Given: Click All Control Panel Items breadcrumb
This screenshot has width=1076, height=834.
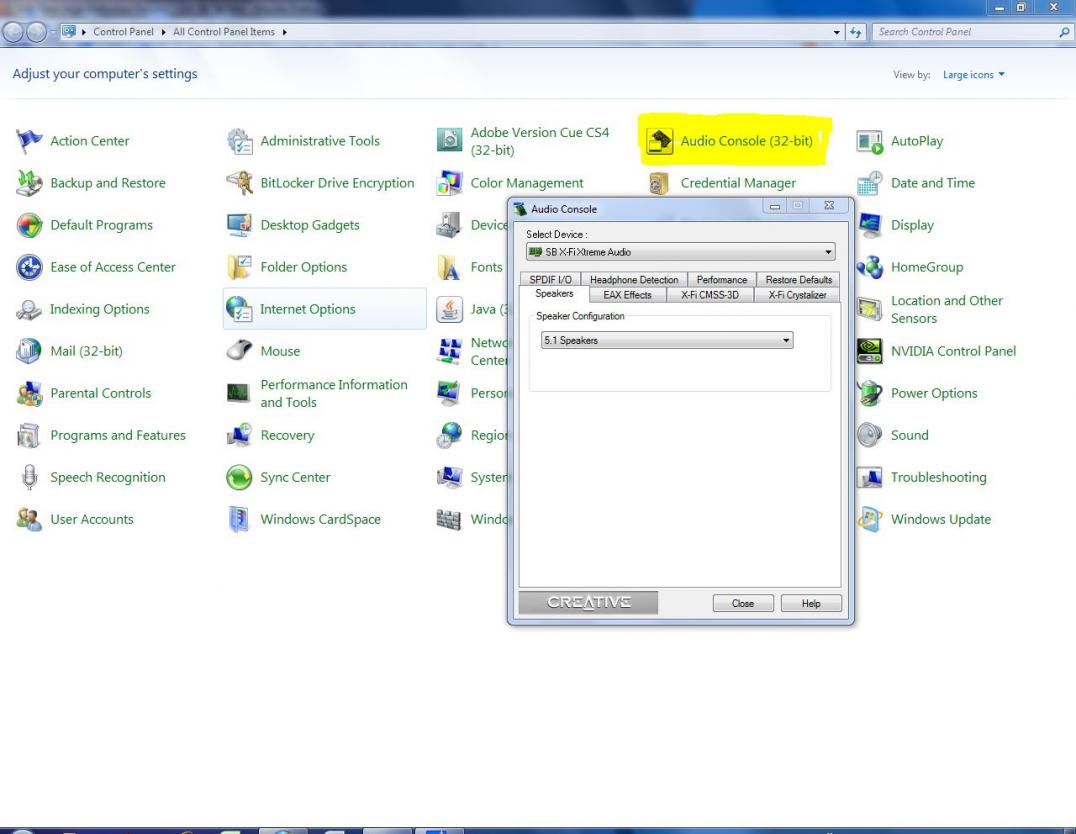Looking at the screenshot, I should coord(224,32).
